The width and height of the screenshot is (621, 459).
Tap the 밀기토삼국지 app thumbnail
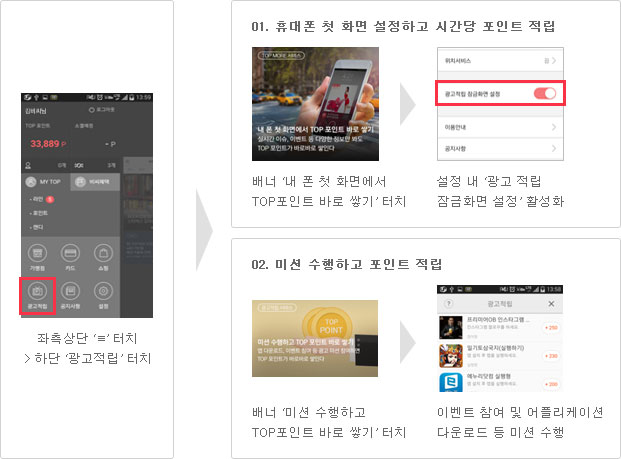(449, 354)
